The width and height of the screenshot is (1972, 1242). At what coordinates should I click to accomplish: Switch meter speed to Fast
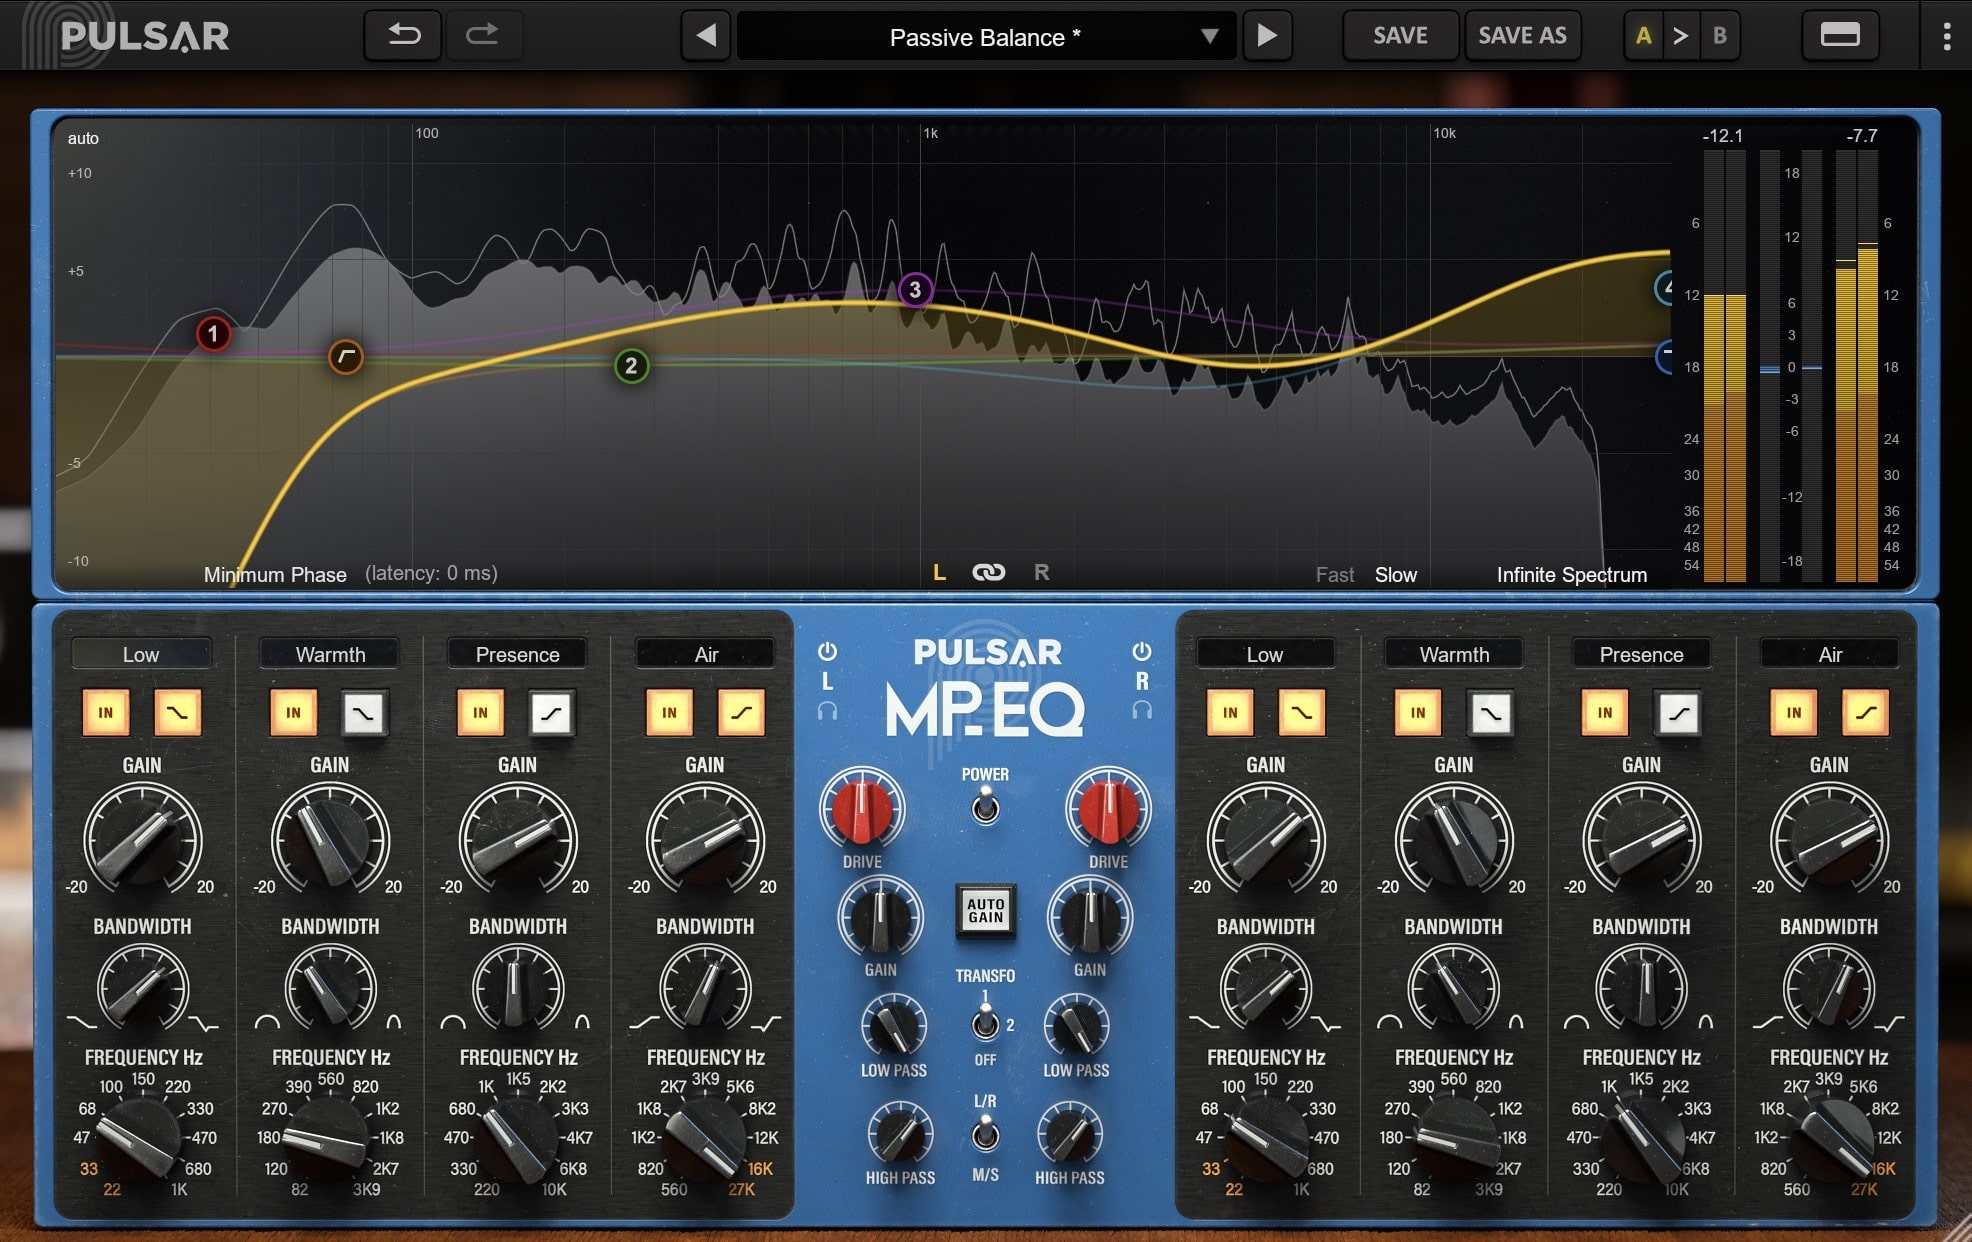point(1335,574)
